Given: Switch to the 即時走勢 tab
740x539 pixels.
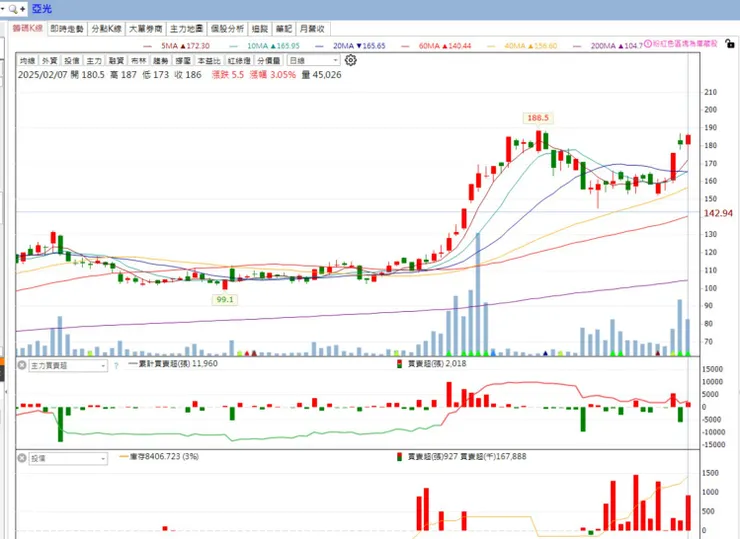Looking at the screenshot, I should 67,29.
